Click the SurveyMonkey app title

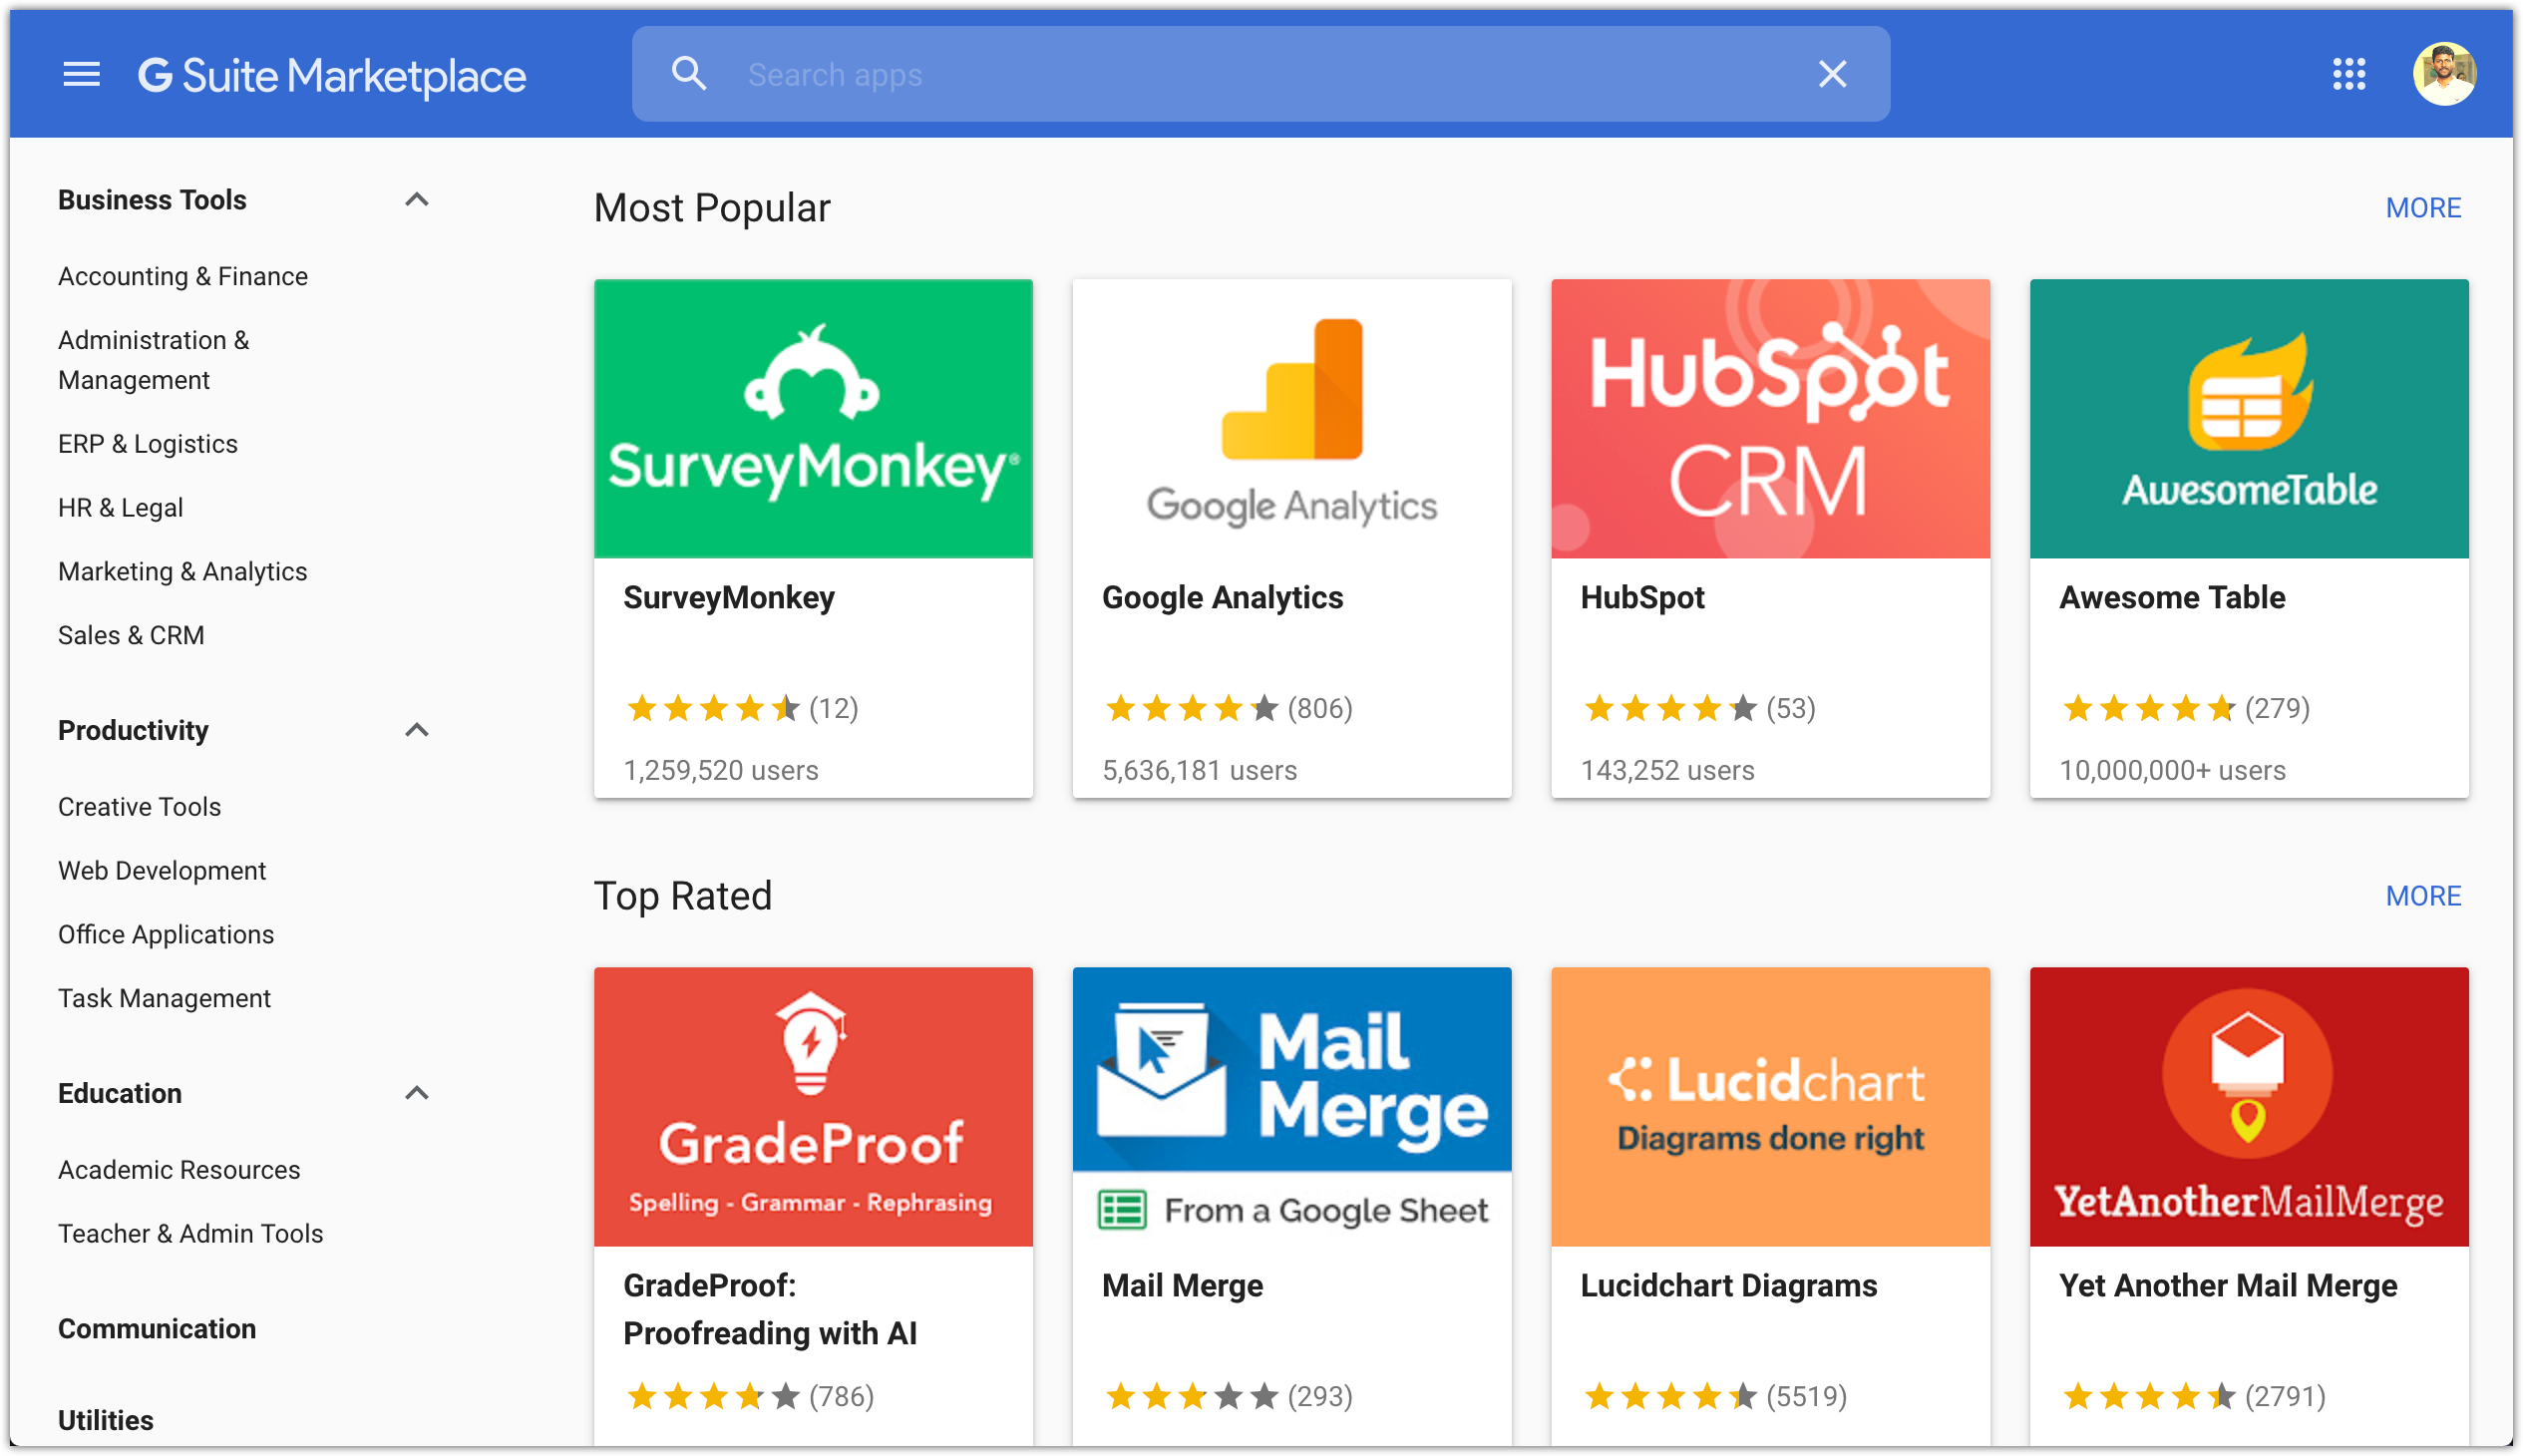(729, 598)
